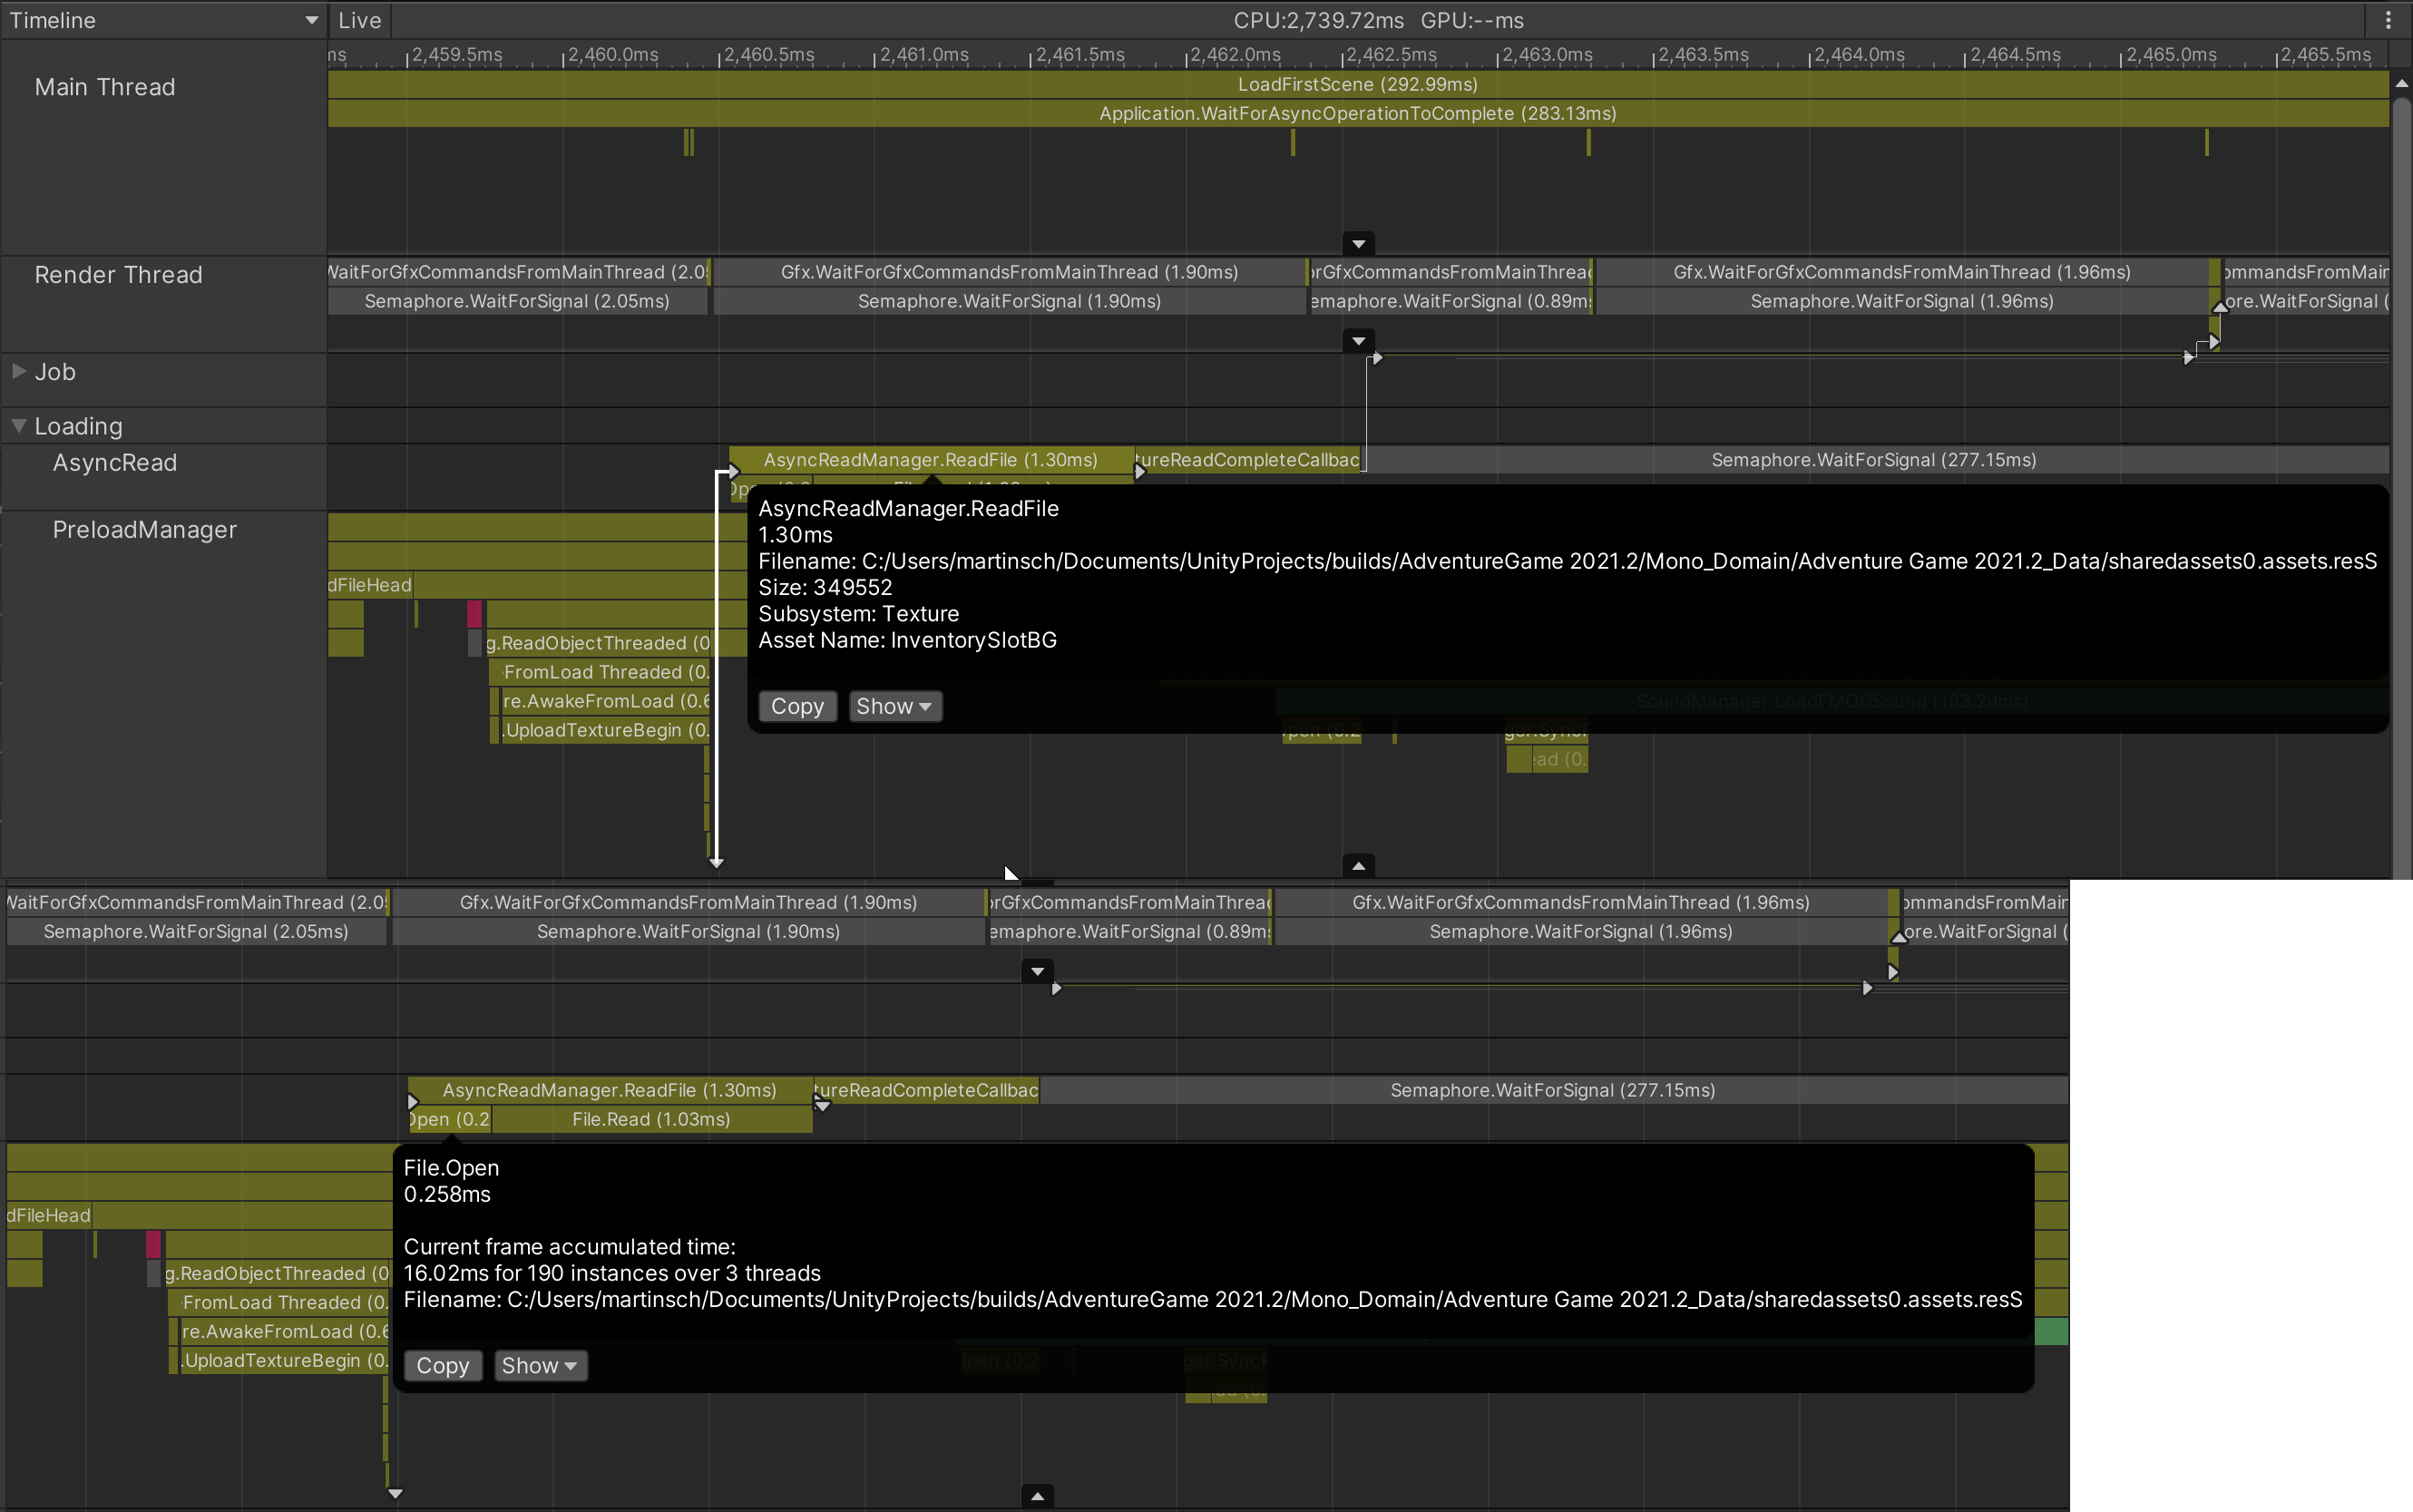Click Main Thread's down-arrow expand handle
The width and height of the screenshot is (2413, 1512).
coord(1357,244)
